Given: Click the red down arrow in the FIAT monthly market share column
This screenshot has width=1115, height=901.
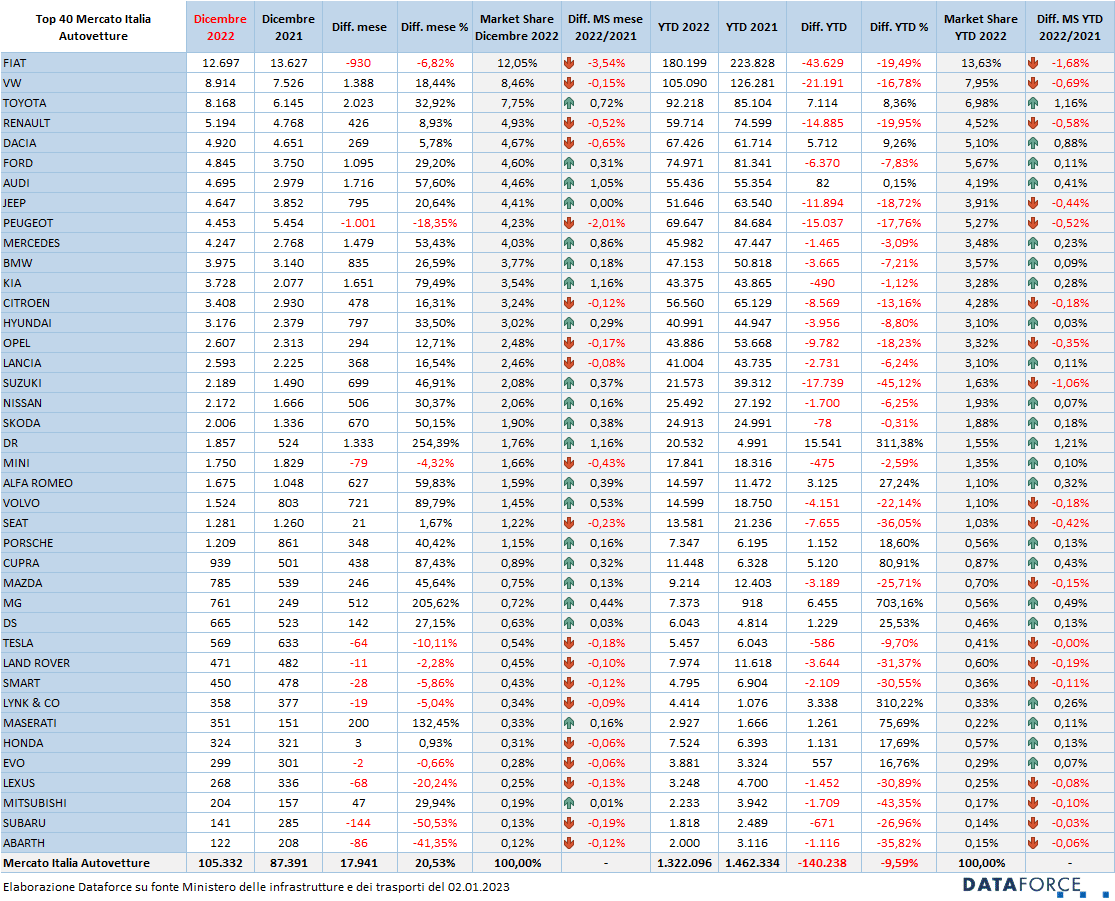Looking at the screenshot, I should (x=569, y=63).
